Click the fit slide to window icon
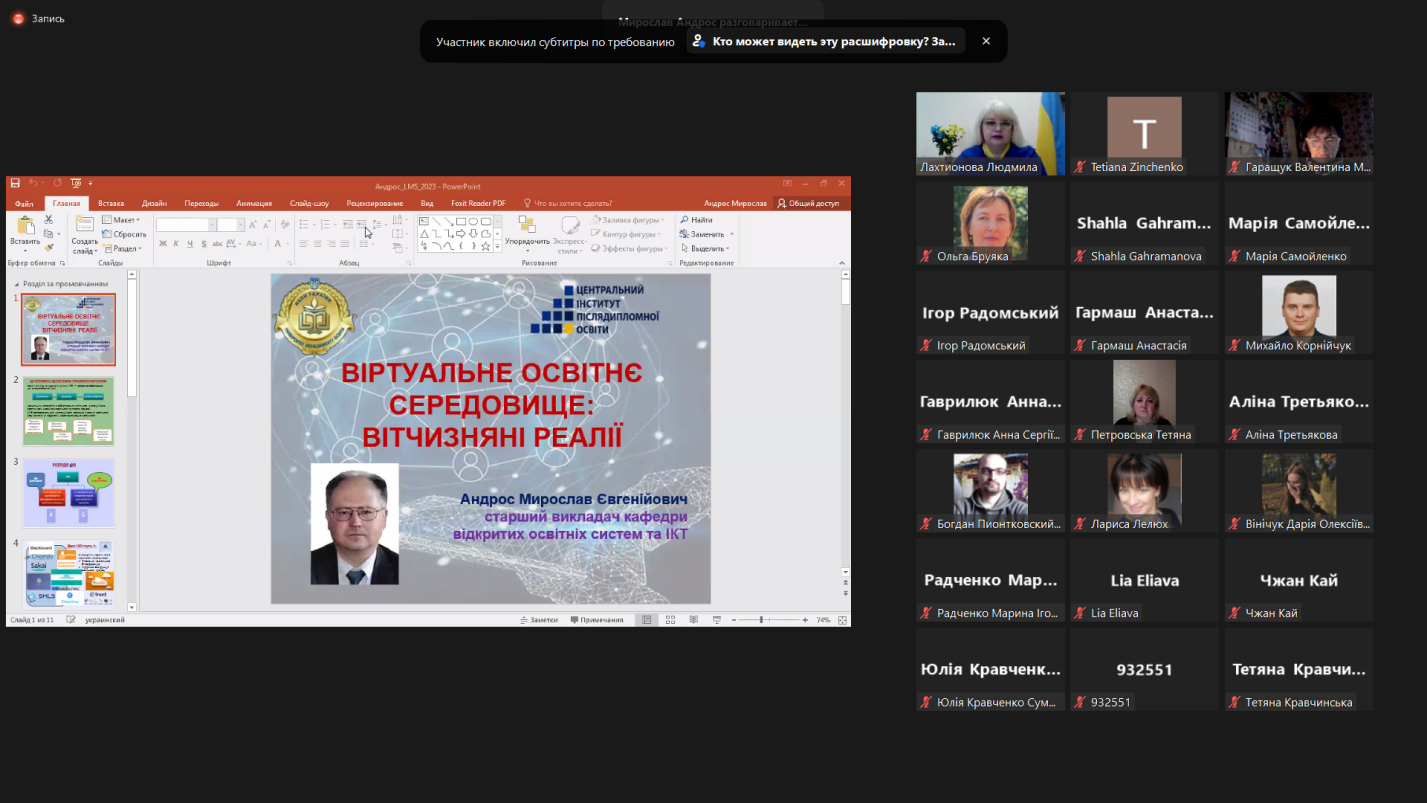Screen dimensions: 1427x803 pos(843,620)
